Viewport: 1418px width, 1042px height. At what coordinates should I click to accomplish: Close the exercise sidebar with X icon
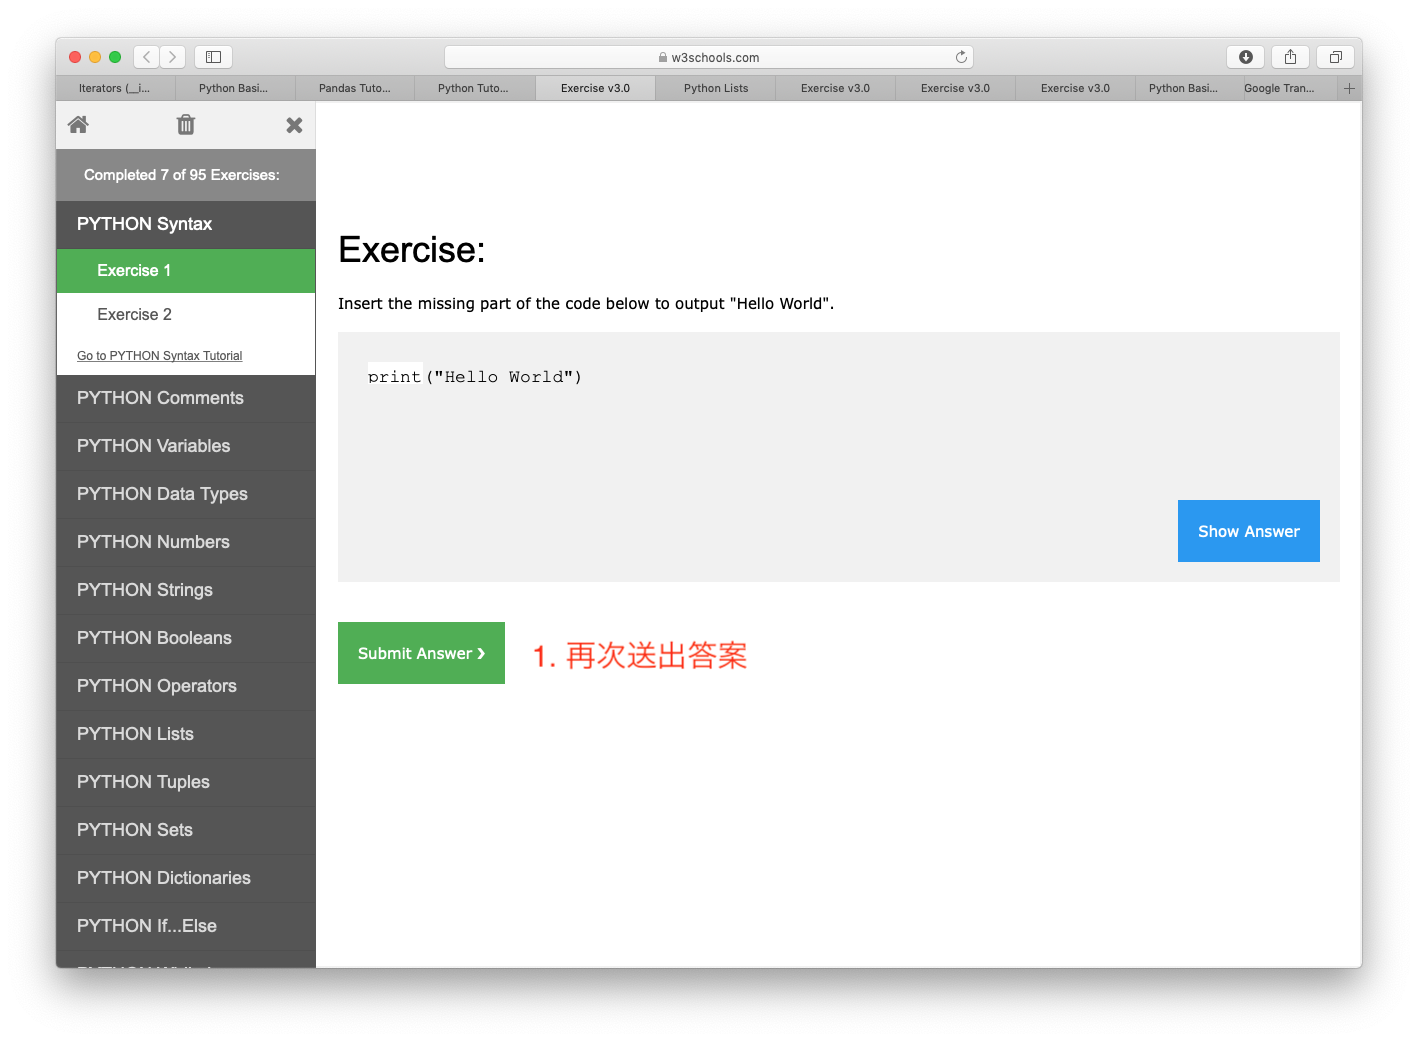tap(294, 125)
